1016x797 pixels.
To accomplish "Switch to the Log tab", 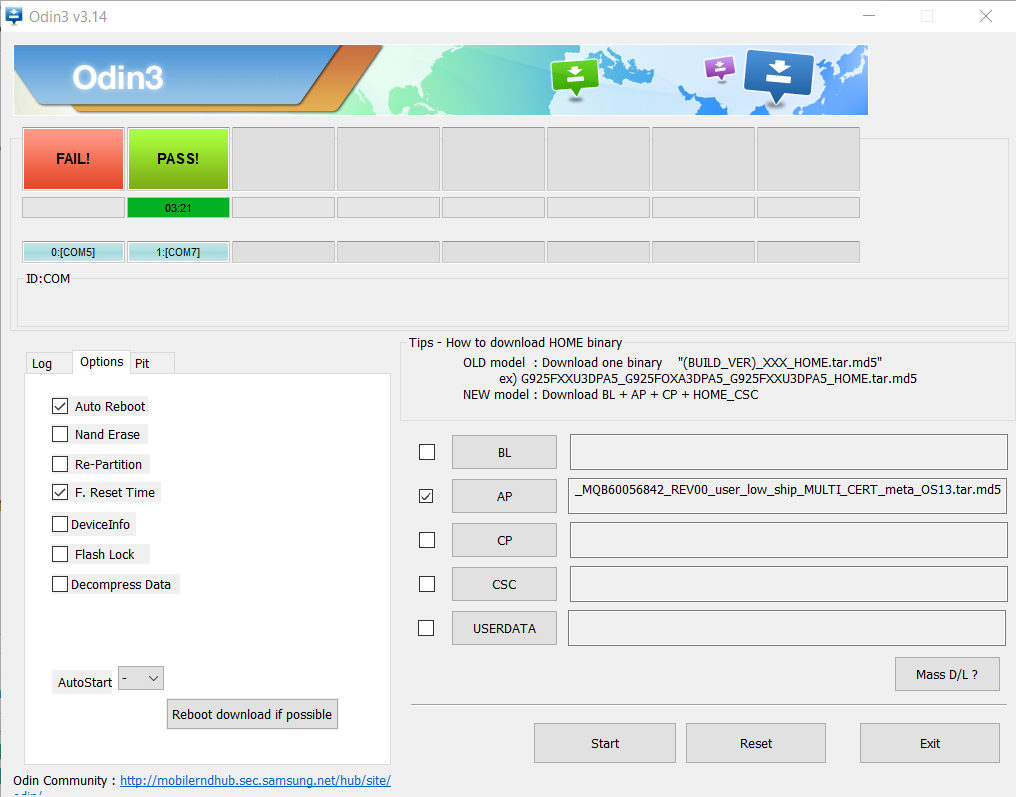I will (42, 363).
